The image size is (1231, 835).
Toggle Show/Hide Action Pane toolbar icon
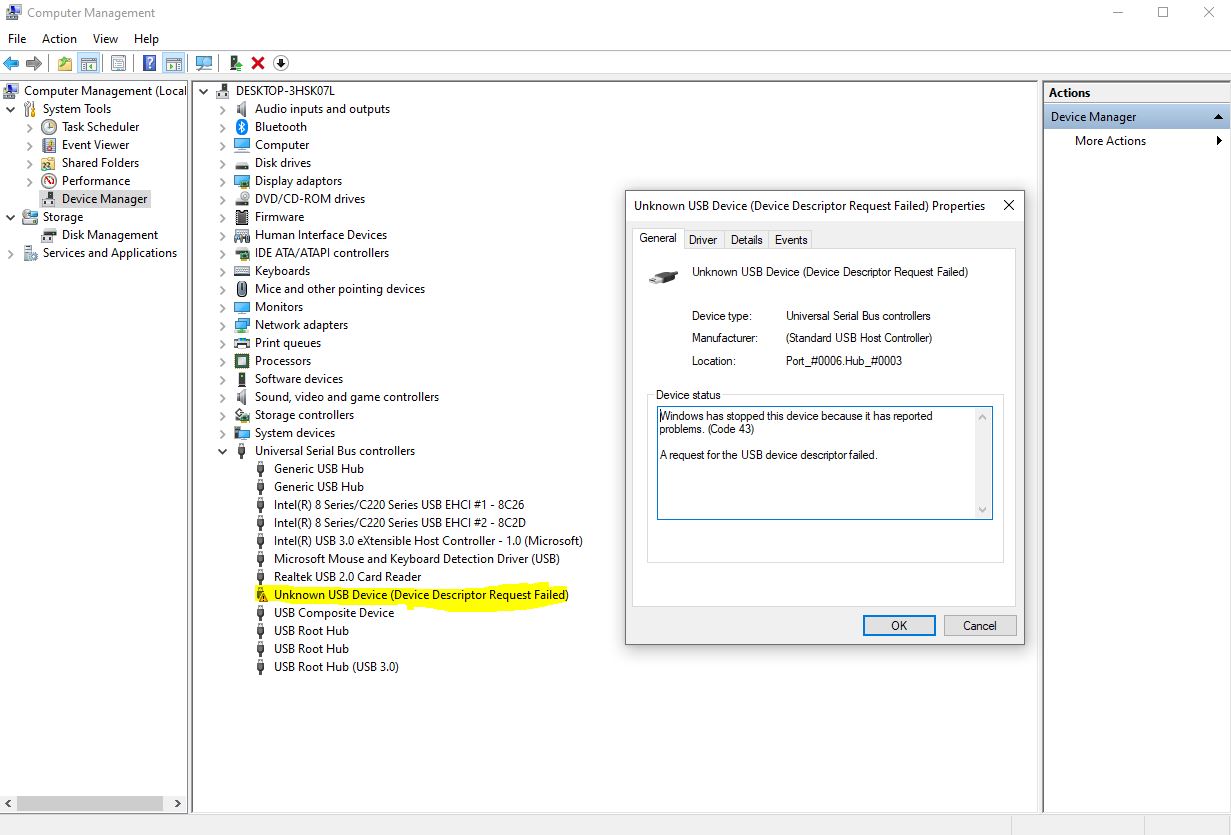point(173,63)
